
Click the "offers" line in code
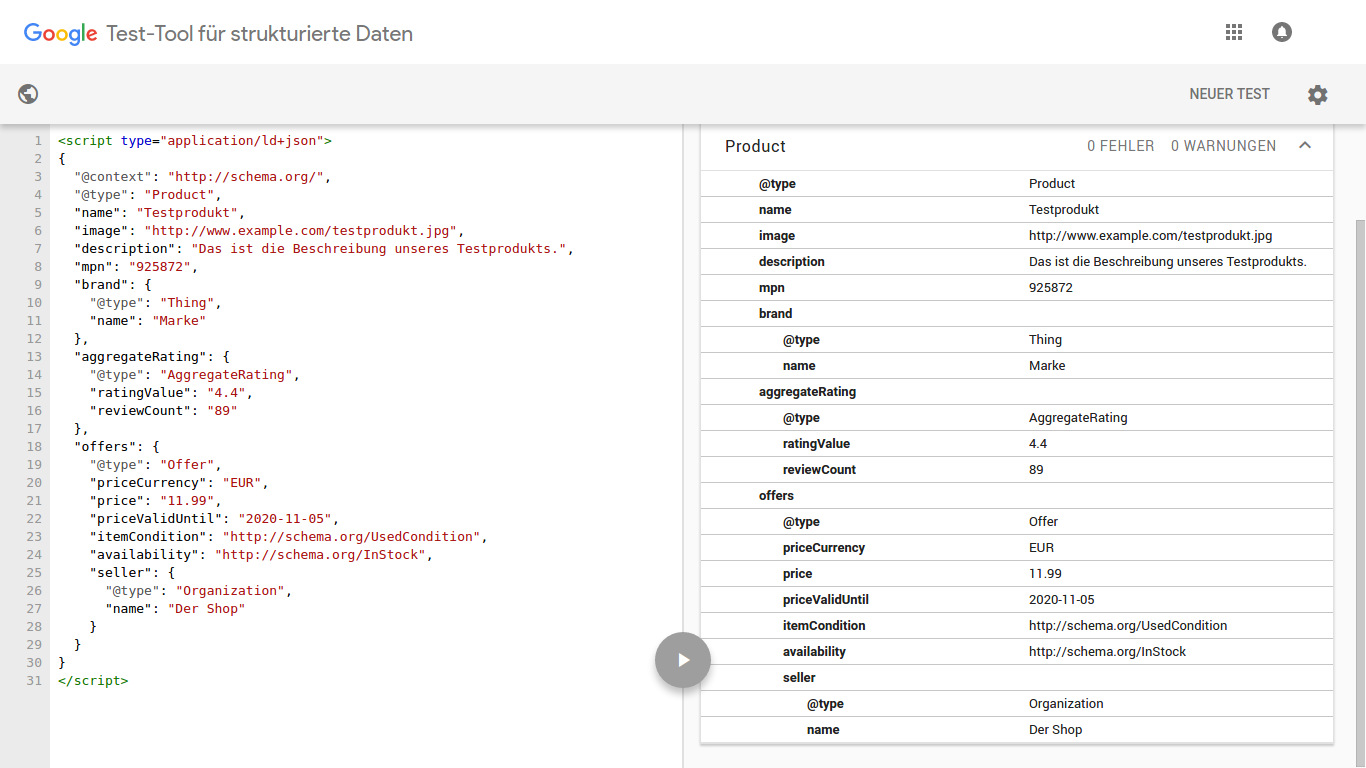click(117, 447)
